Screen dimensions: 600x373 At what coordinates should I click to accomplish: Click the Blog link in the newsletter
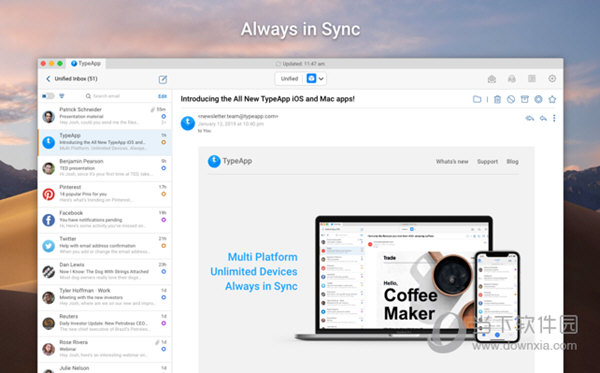(x=512, y=162)
